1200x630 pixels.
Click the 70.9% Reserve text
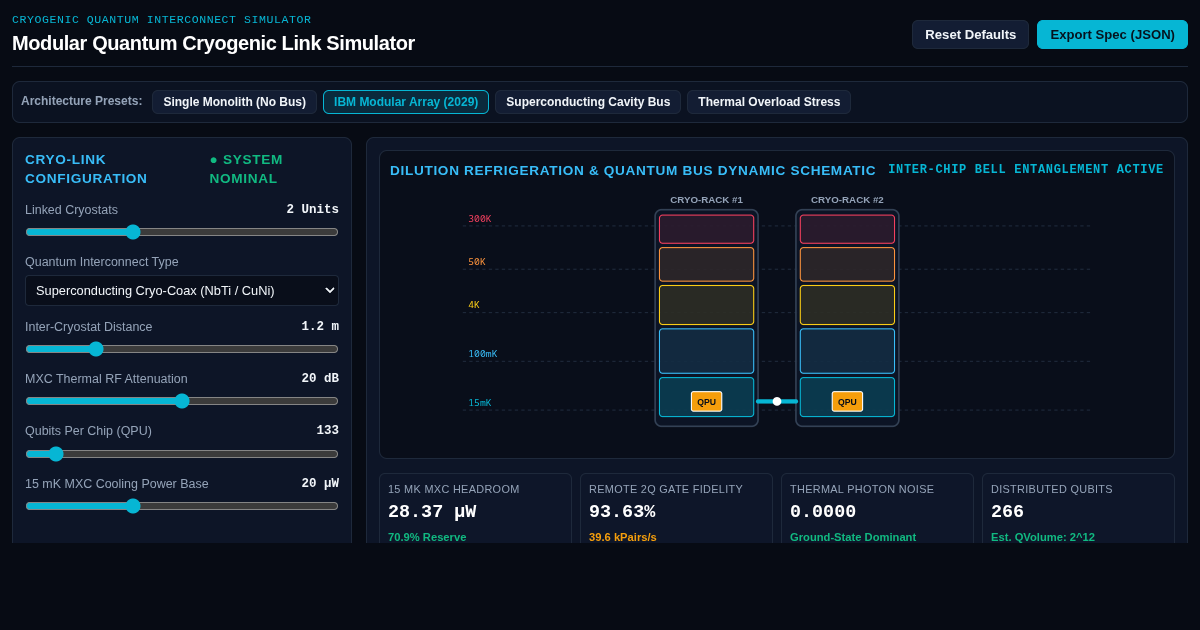coord(427,537)
